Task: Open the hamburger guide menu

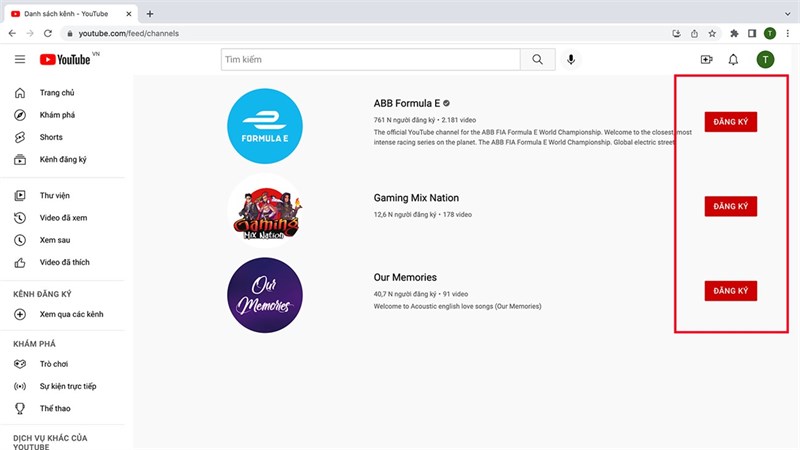Action: pos(20,60)
